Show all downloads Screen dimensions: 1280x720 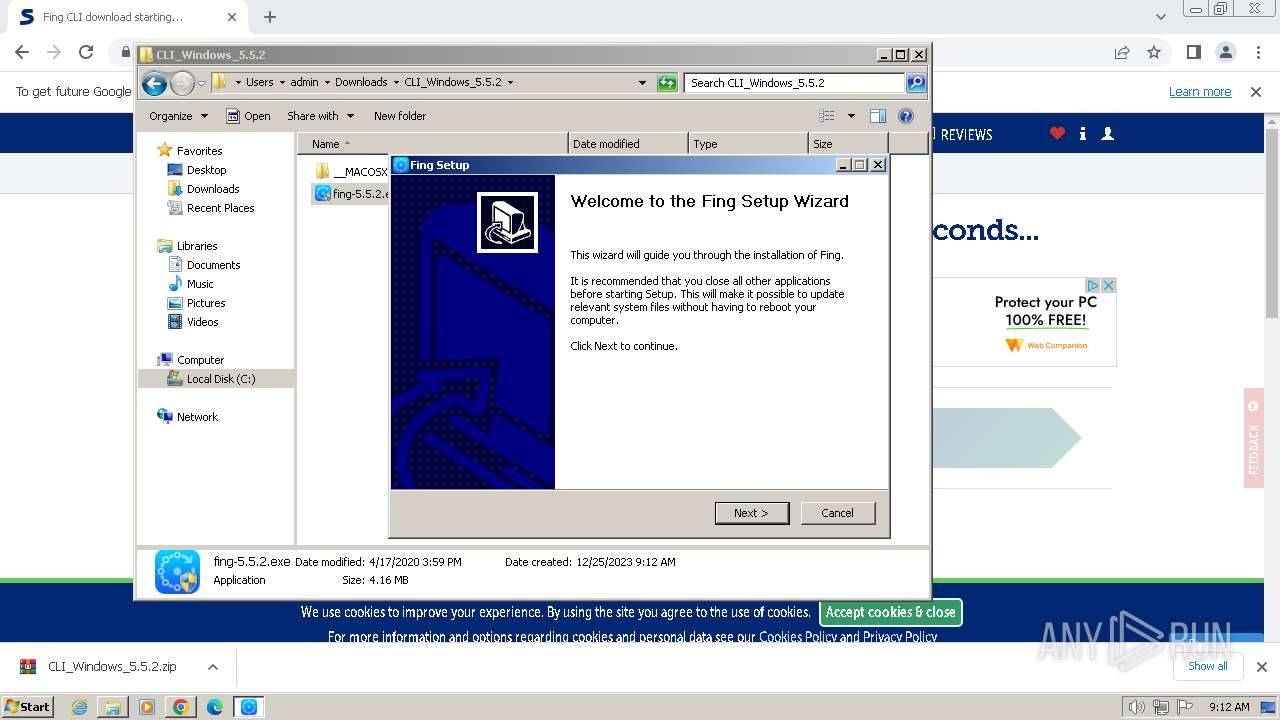coord(1207,666)
